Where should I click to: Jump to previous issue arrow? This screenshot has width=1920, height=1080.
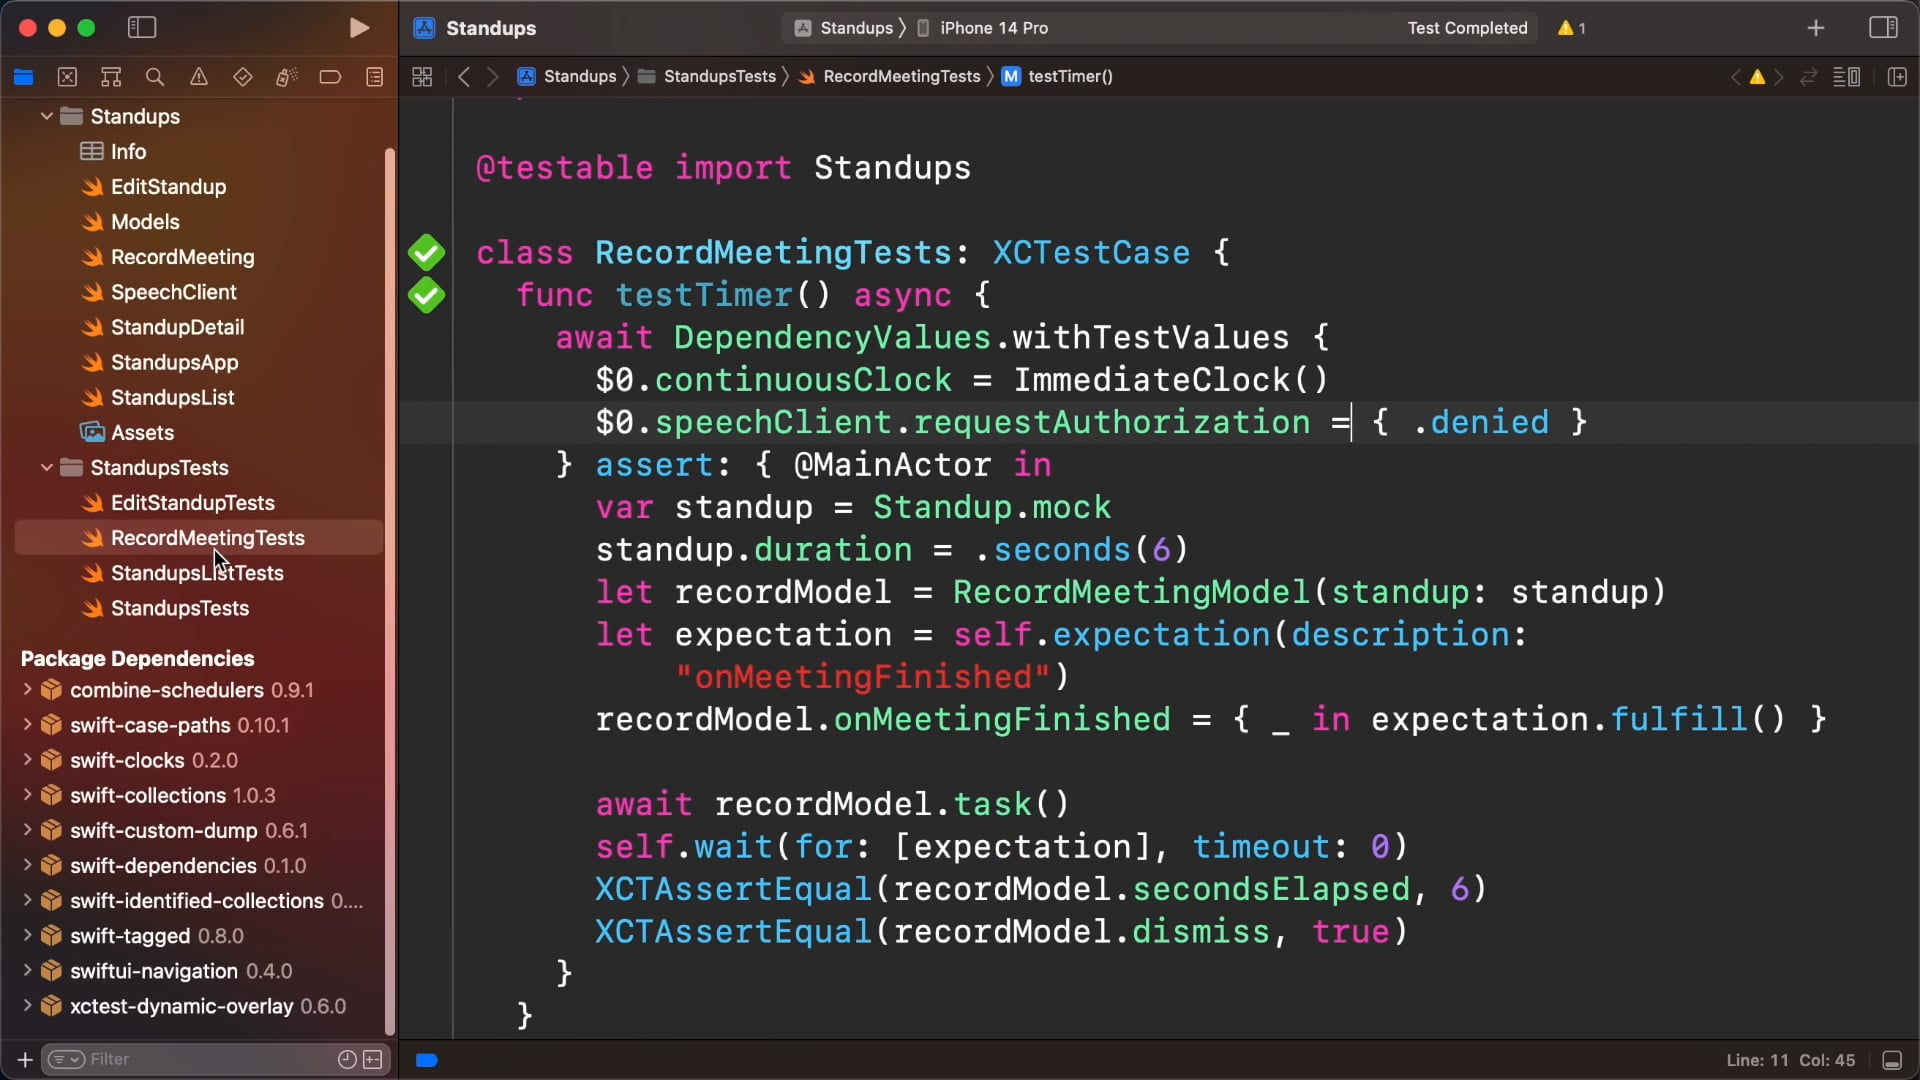pos(1735,77)
